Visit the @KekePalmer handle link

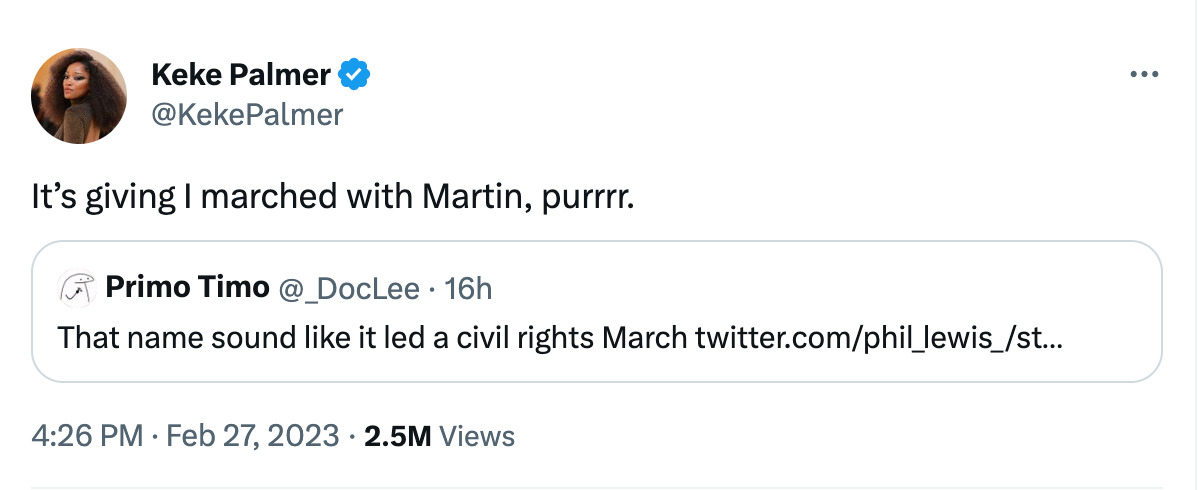(x=246, y=115)
